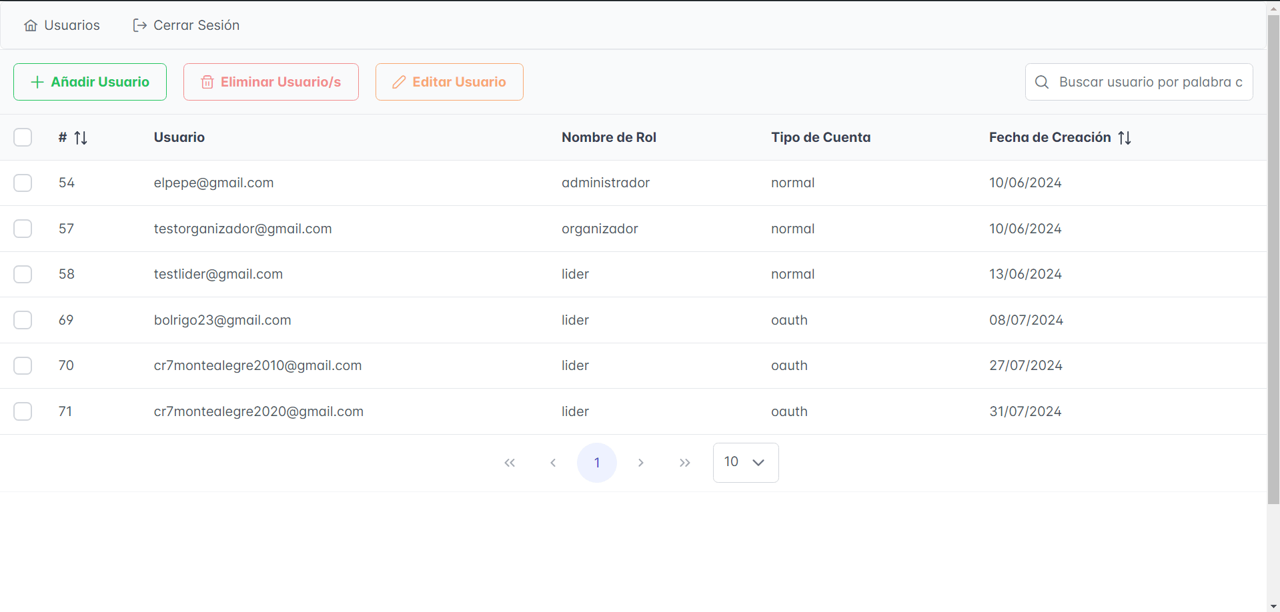The image size is (1280, 612).
Task: Click the date 08/07/2024
Action: point(1026,320)
